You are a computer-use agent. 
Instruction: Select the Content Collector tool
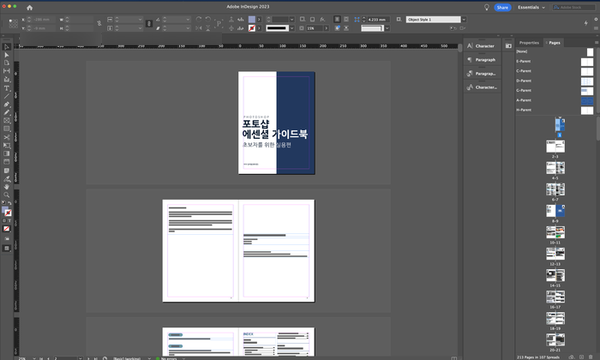tap(7, 79)
